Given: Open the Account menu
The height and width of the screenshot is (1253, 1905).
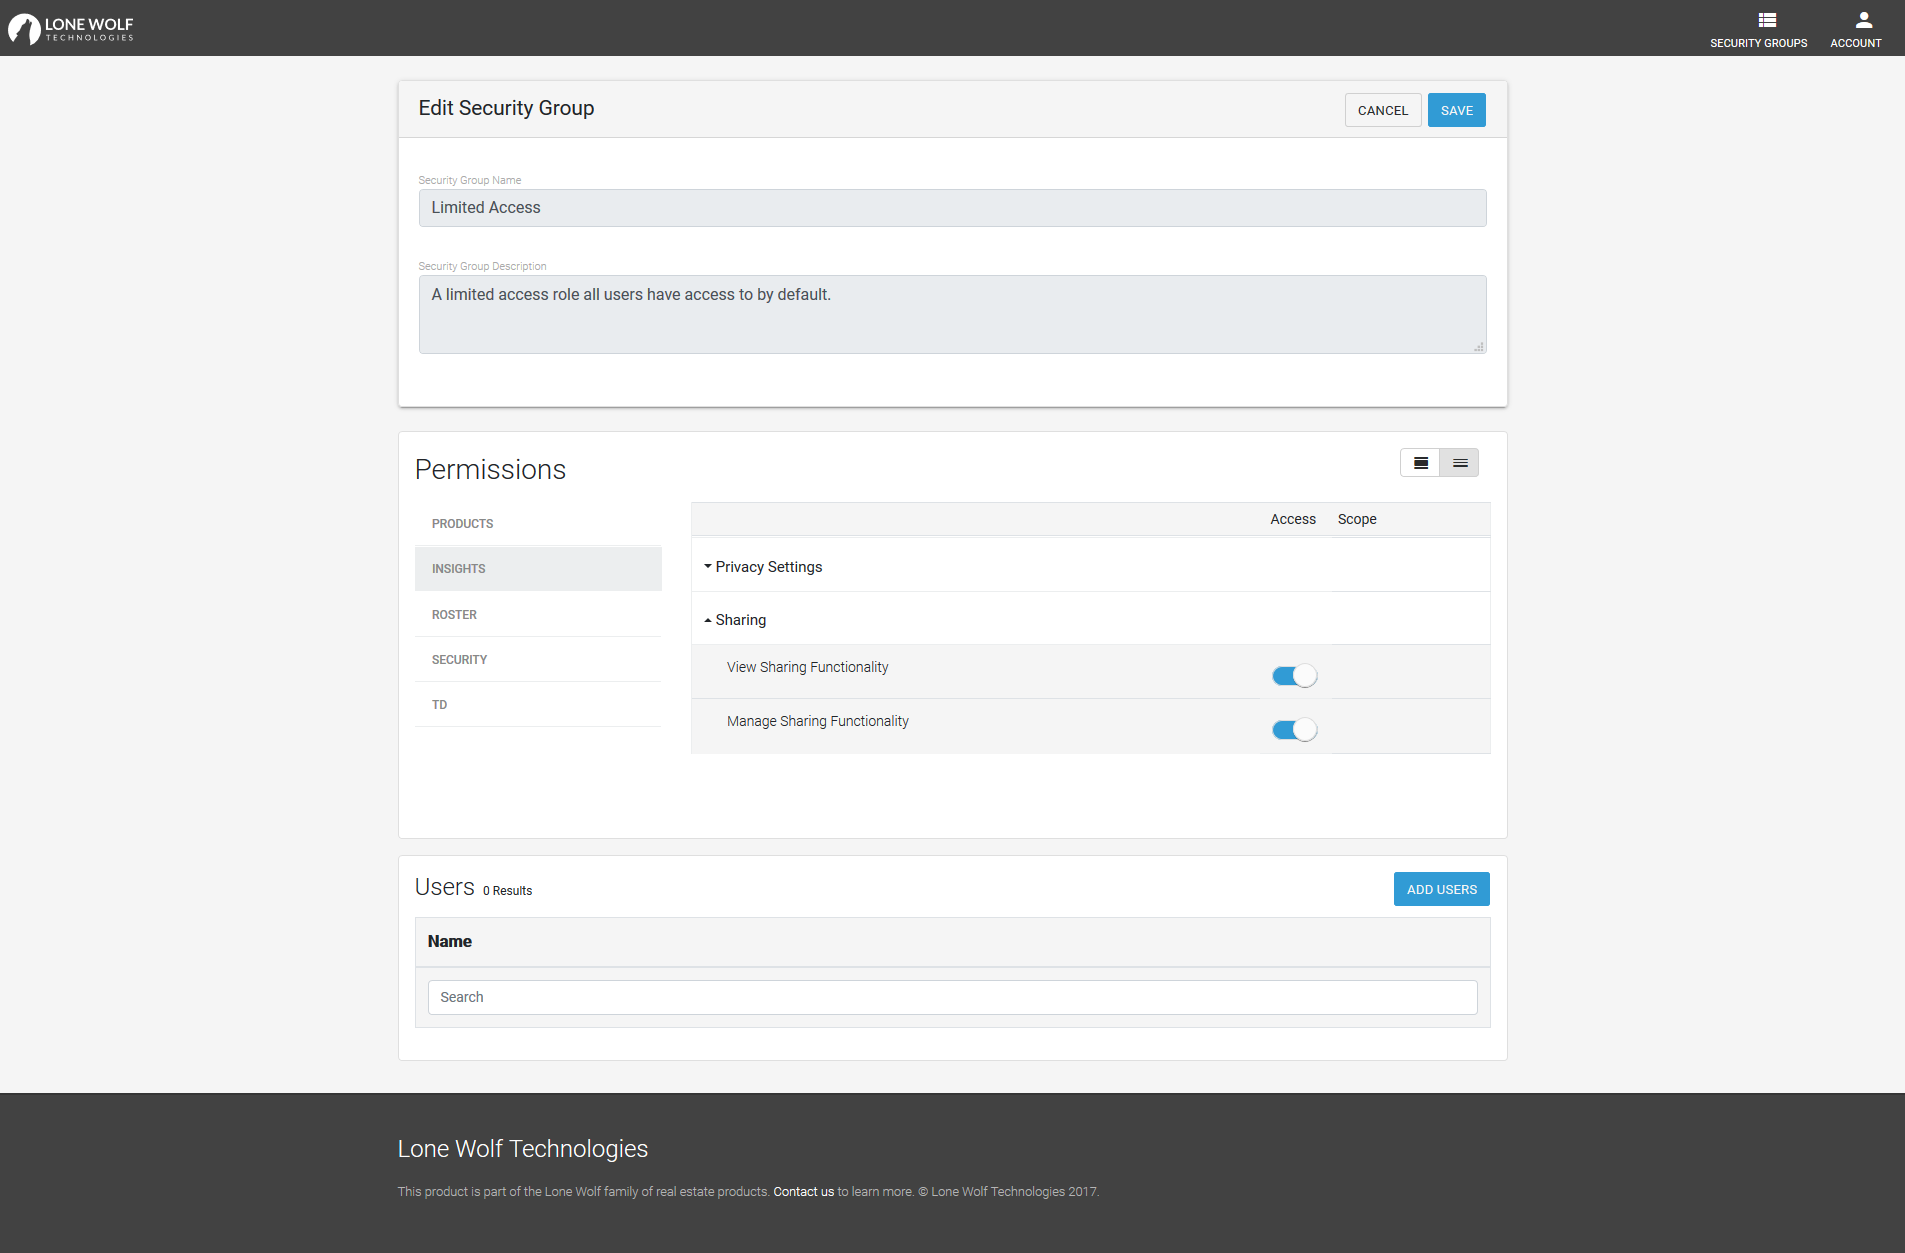Looking at the screenshot, I should point(1855,27).
